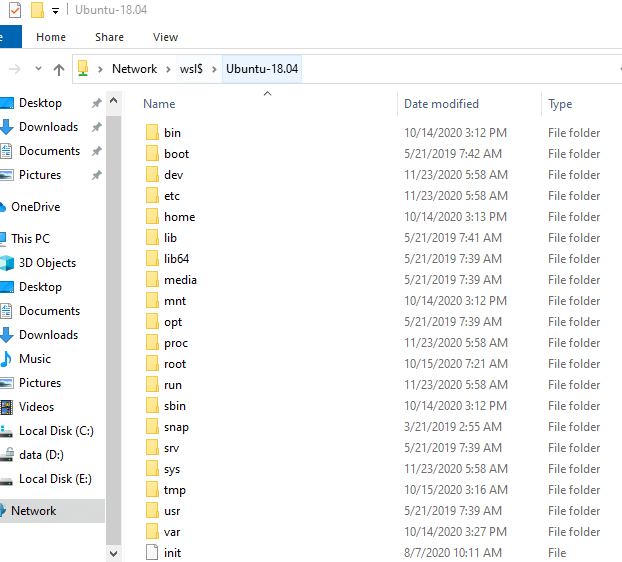Click navigation pane scrollbar down arrow
622x562 pixels.
113,554
